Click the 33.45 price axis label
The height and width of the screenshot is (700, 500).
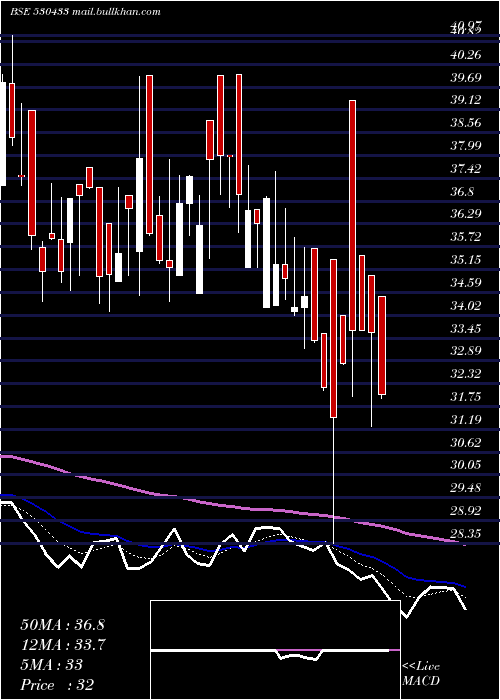tap(466, 329)
